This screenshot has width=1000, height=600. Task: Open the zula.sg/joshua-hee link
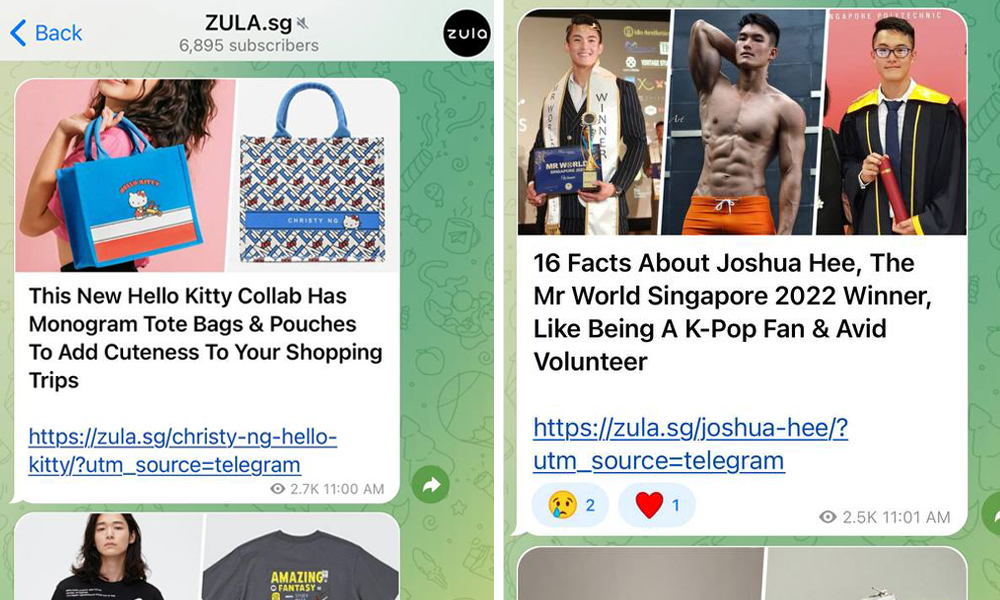click(691, 444)
